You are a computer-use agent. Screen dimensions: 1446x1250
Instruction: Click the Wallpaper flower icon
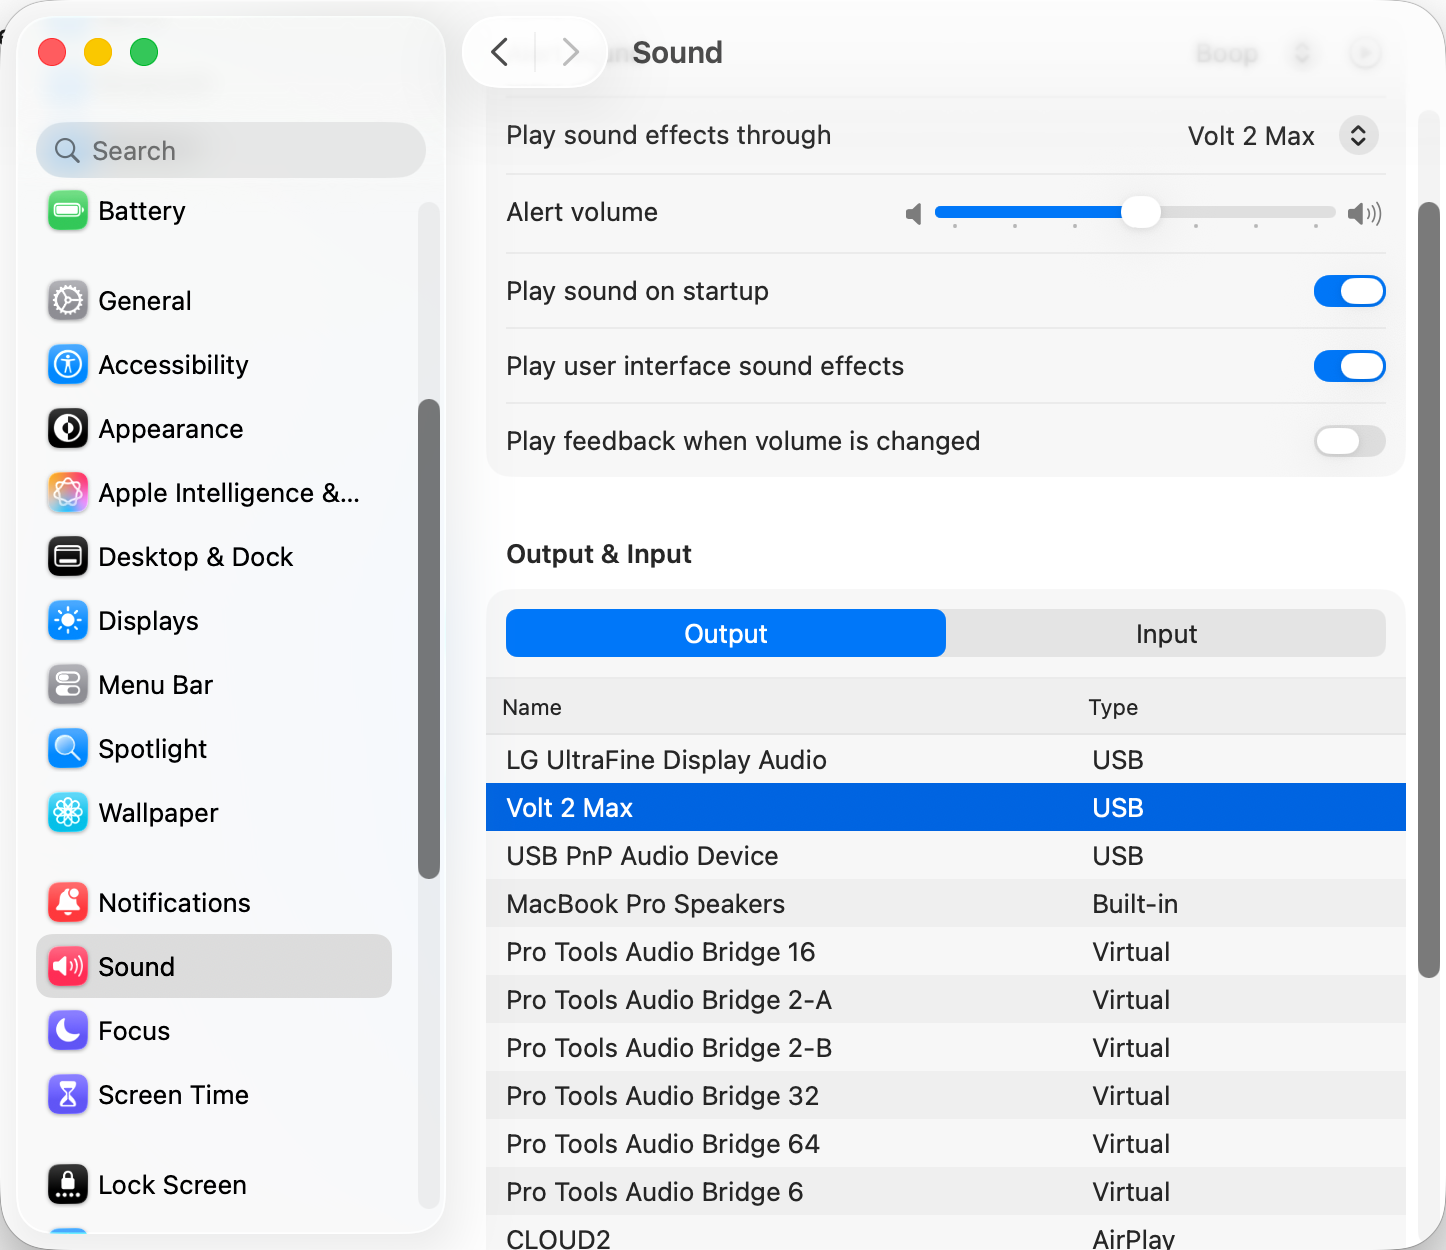coord(68,813)
